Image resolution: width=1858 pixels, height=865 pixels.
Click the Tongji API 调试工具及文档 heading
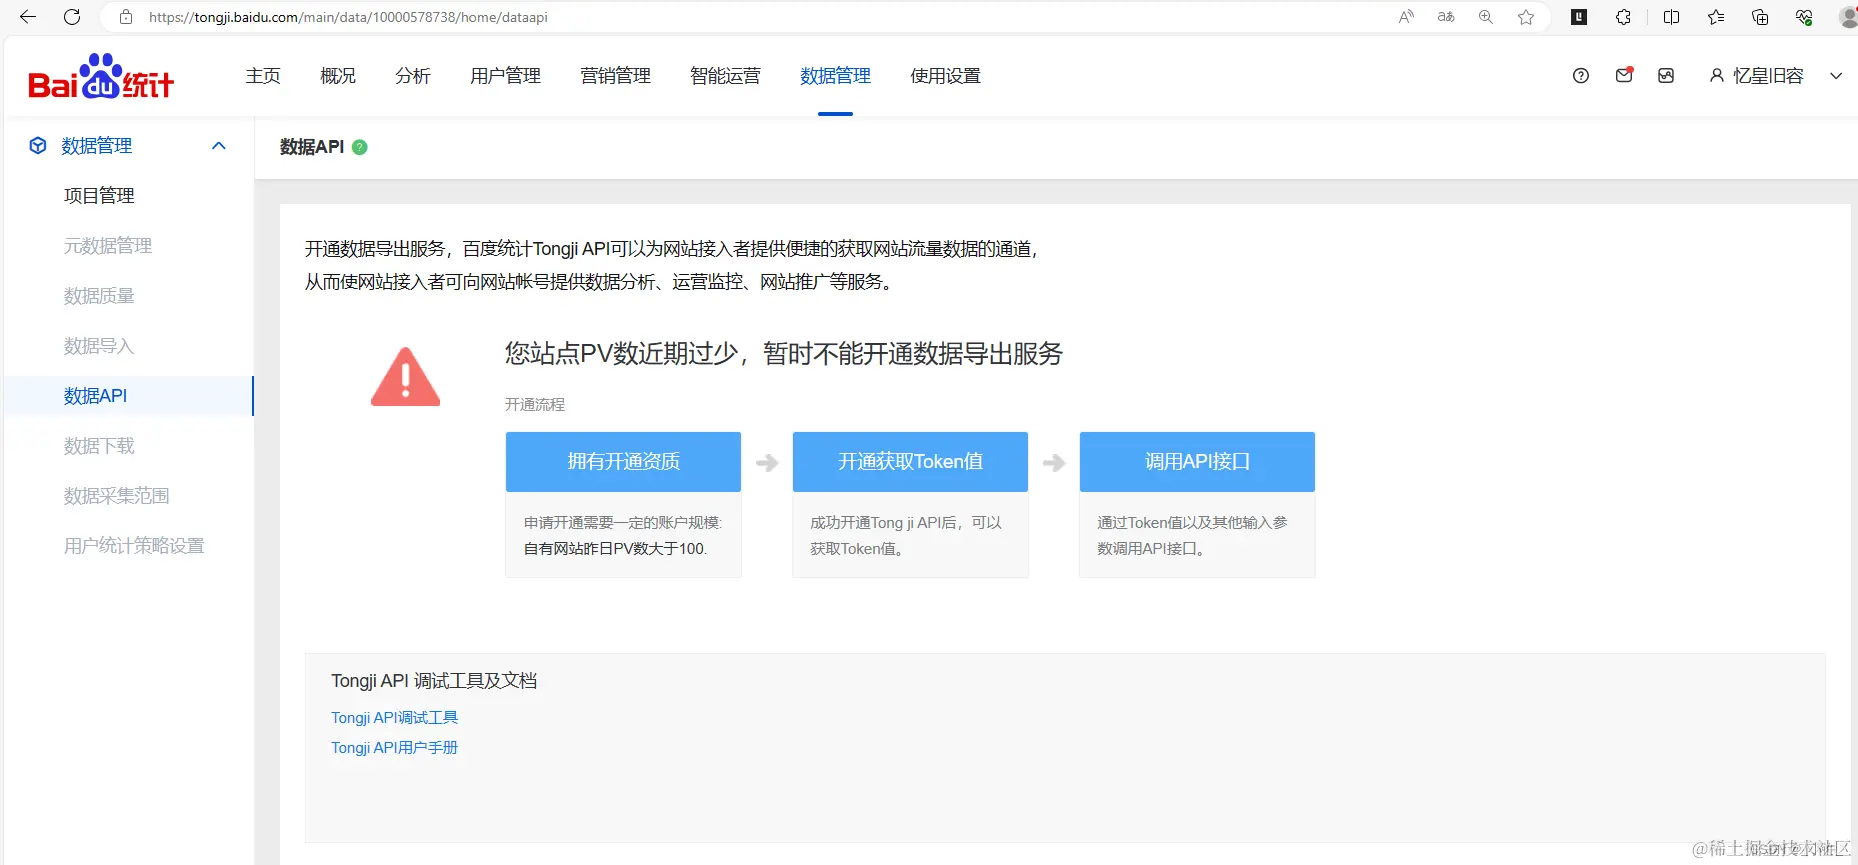434,681
